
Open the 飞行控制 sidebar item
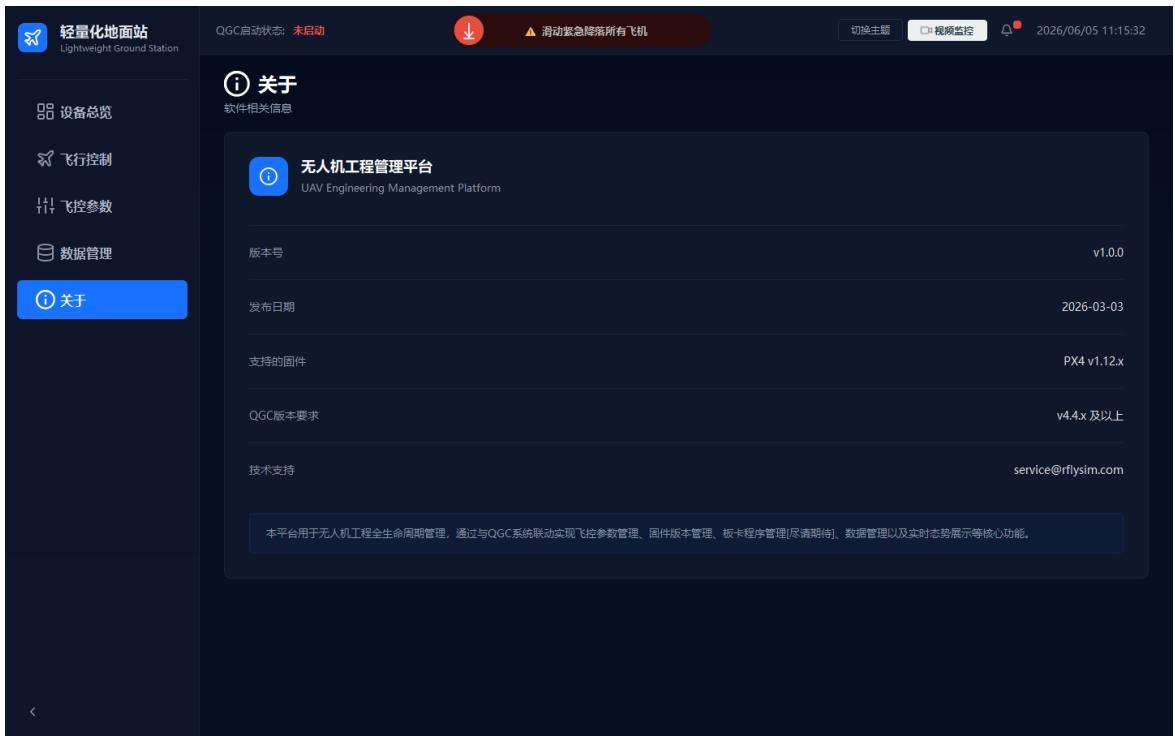102,159
